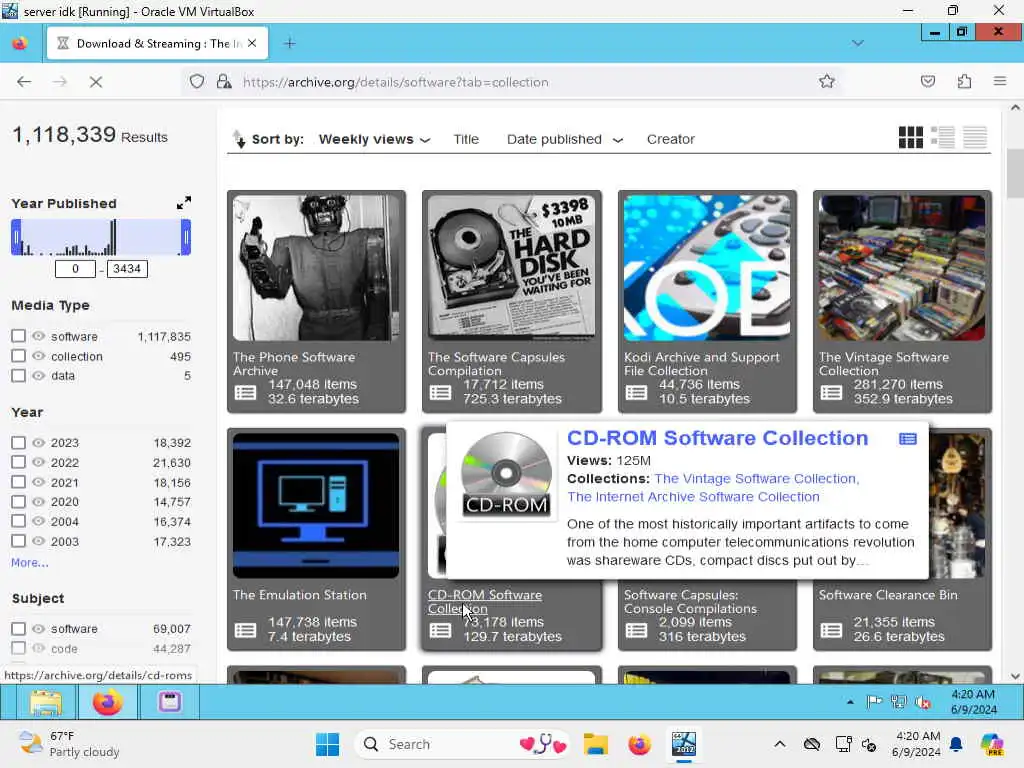Sort results by Creator
Viewport: 1024px width, 768px height.
(671, 139)
